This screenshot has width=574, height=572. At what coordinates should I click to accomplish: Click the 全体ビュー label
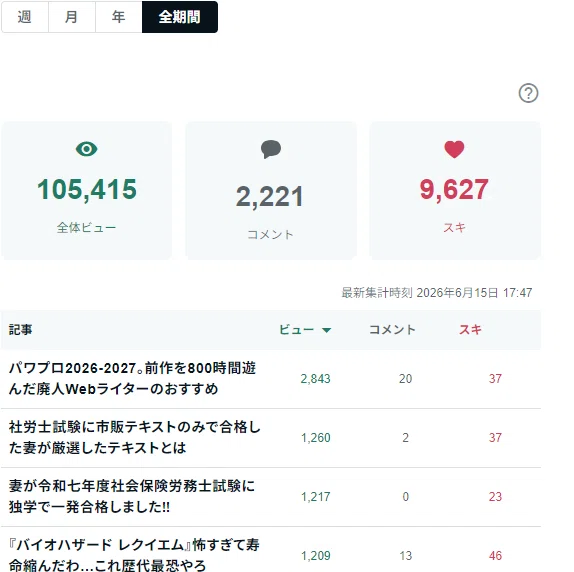86,228
